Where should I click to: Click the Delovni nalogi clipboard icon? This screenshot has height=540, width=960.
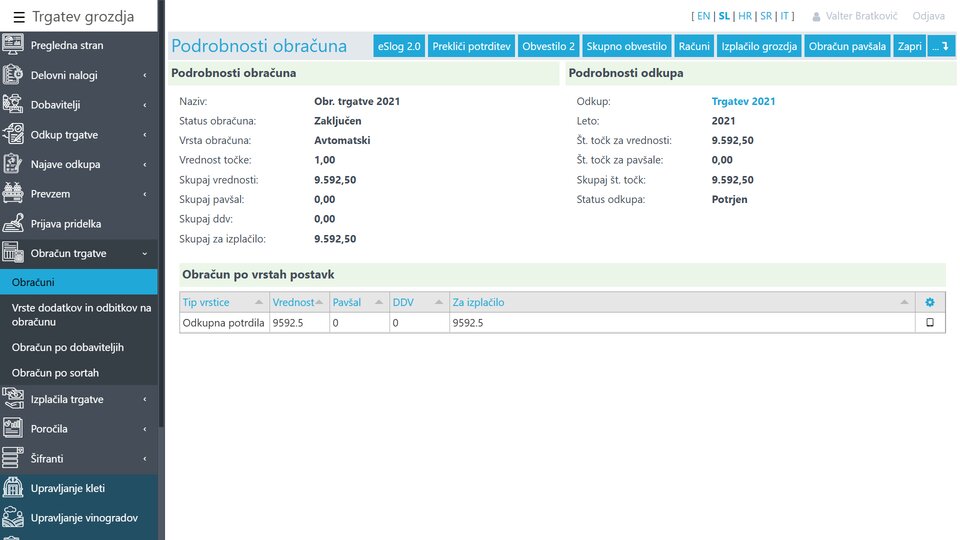click(13, 75)
